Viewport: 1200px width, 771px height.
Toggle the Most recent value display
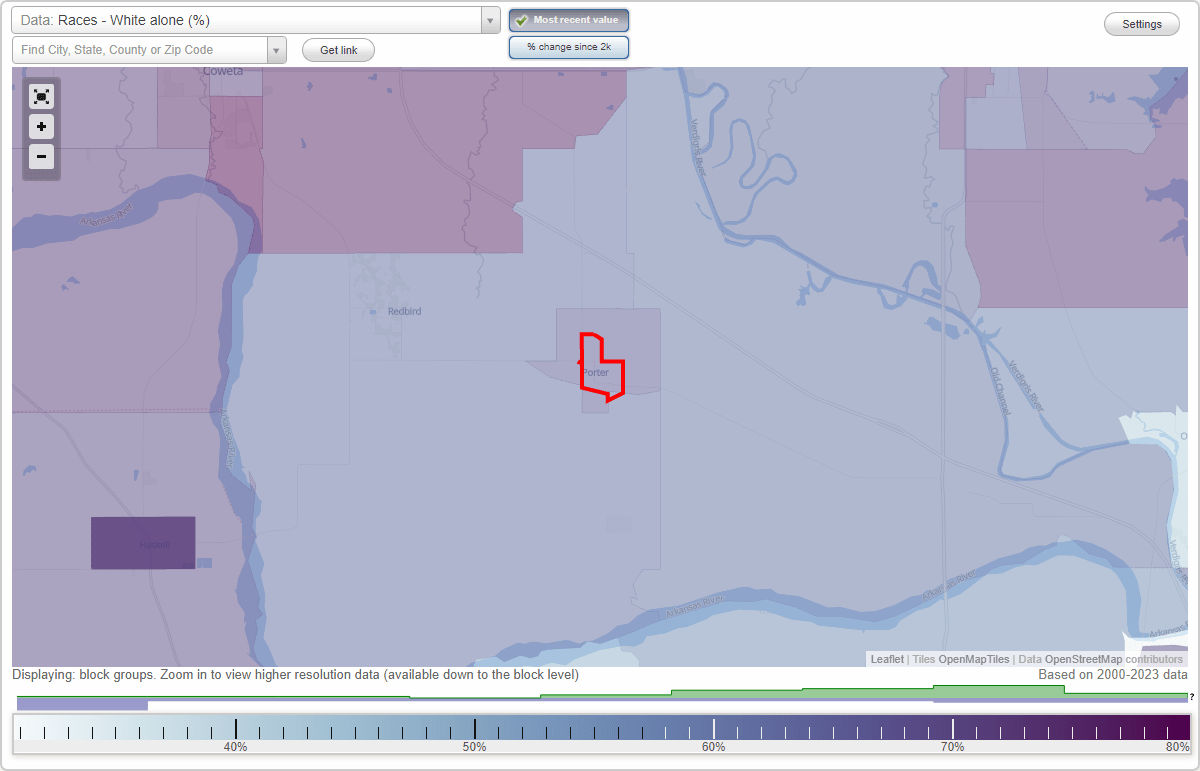coord(569,20)
